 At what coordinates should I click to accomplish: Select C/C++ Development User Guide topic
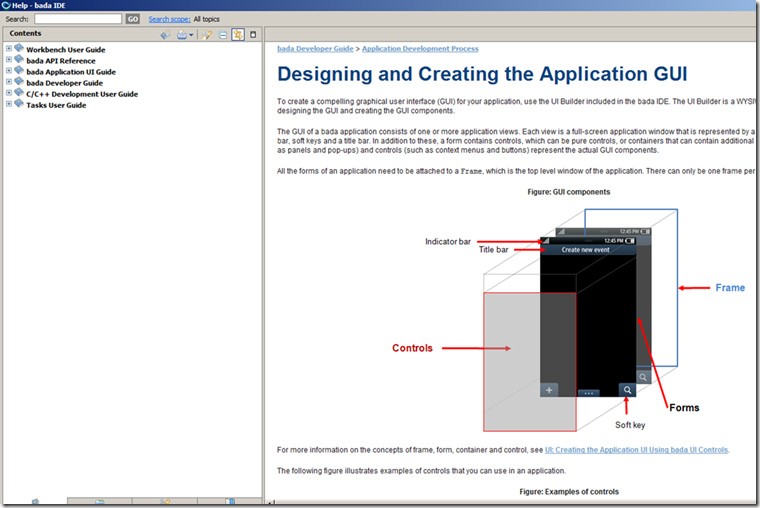[x=82, y=94]
